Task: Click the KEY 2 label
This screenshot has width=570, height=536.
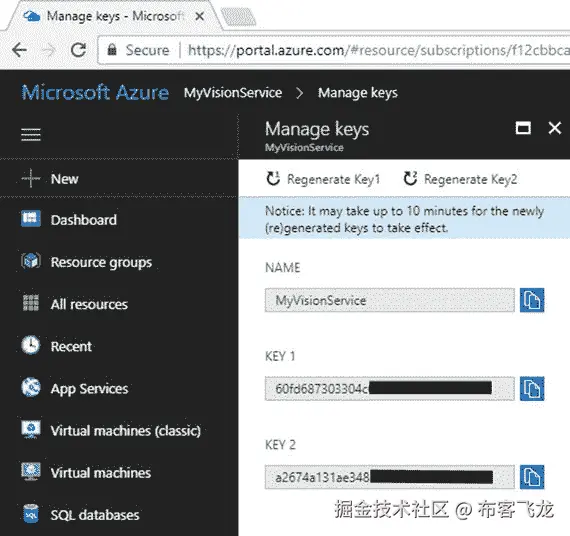Action: (280, 445)
